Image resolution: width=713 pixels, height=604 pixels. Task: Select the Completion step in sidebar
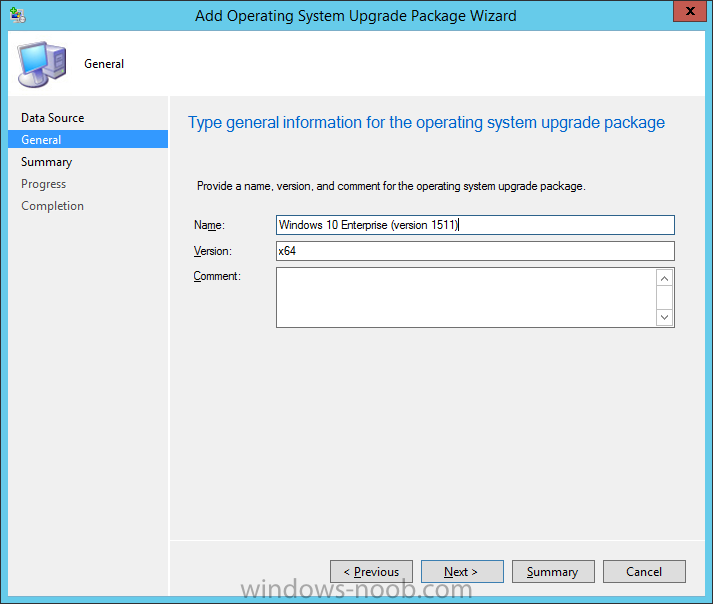point(52,206)
